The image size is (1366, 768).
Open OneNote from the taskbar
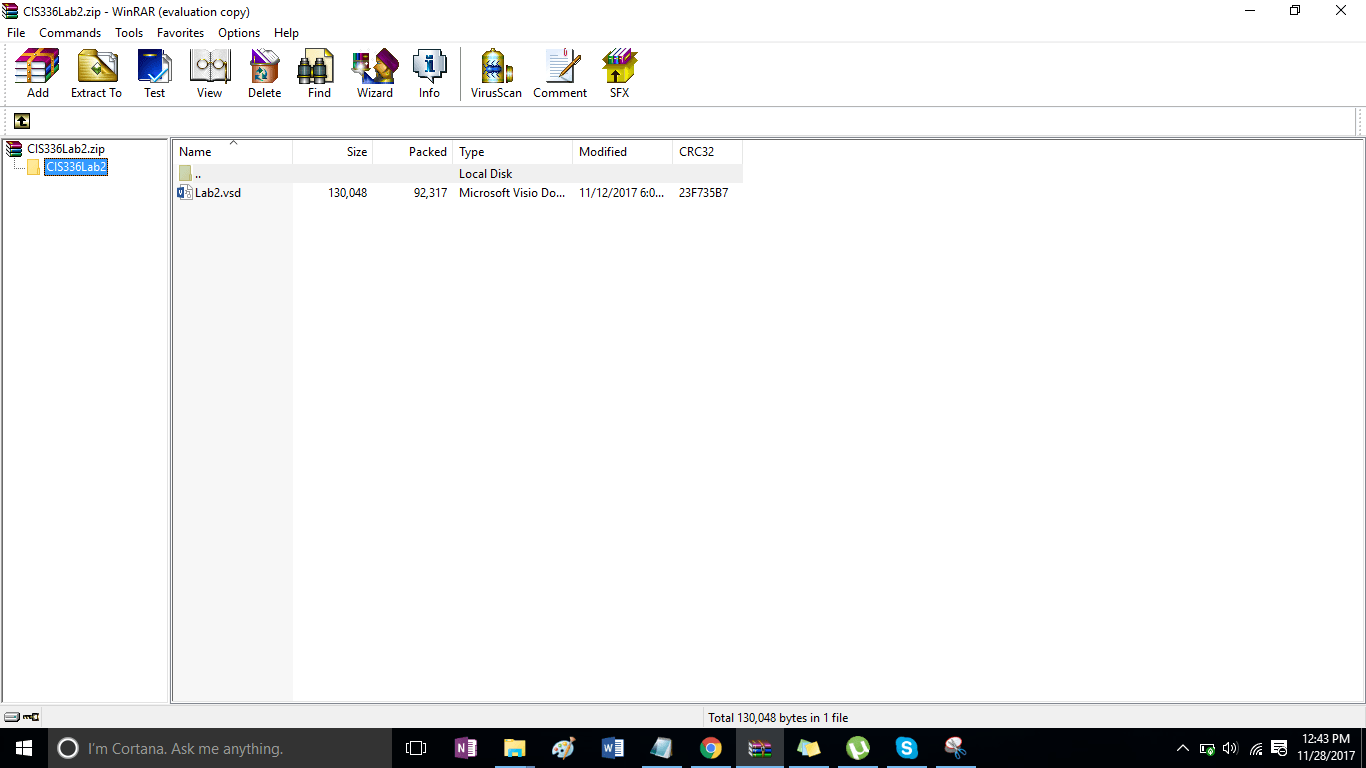(466, 748)
